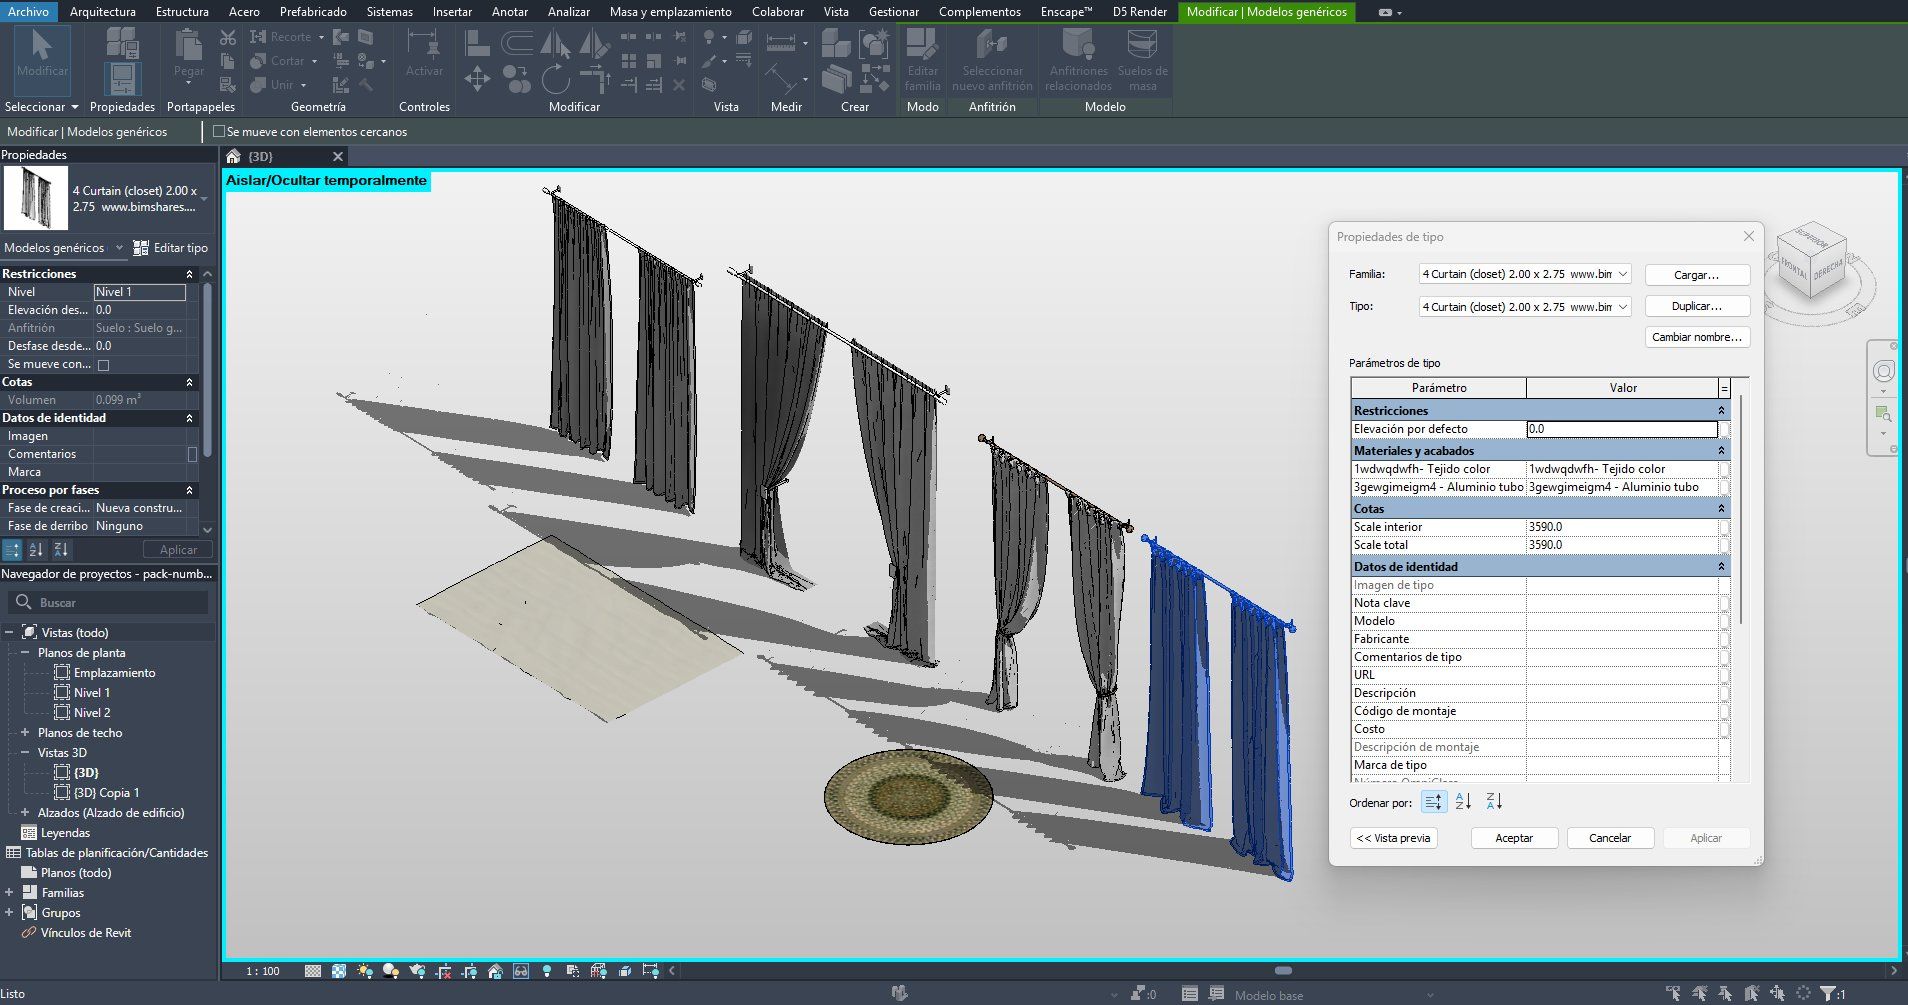Click the Editar tipo button
This screenshot has width=1908, height=1005.
coord(171,248)
